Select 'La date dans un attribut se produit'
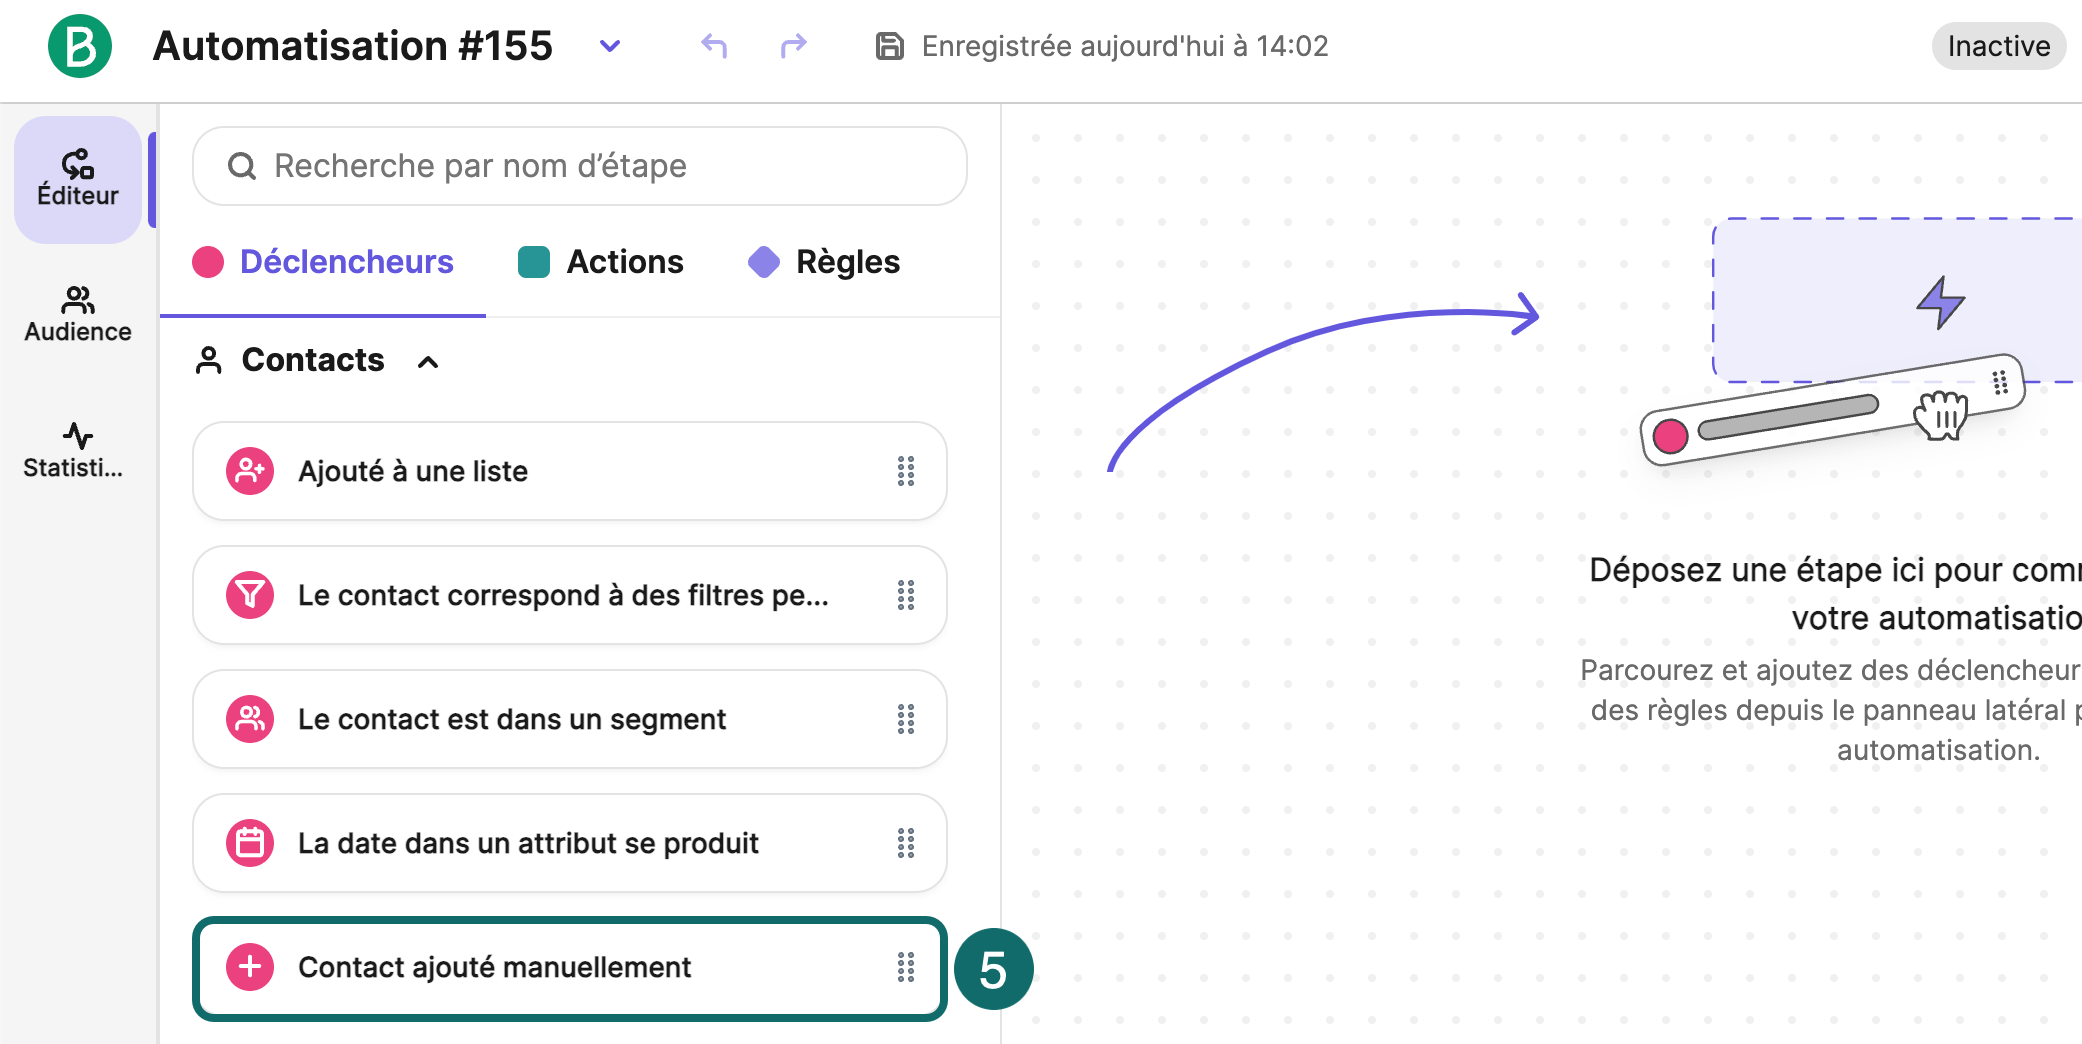 (528, 843)
